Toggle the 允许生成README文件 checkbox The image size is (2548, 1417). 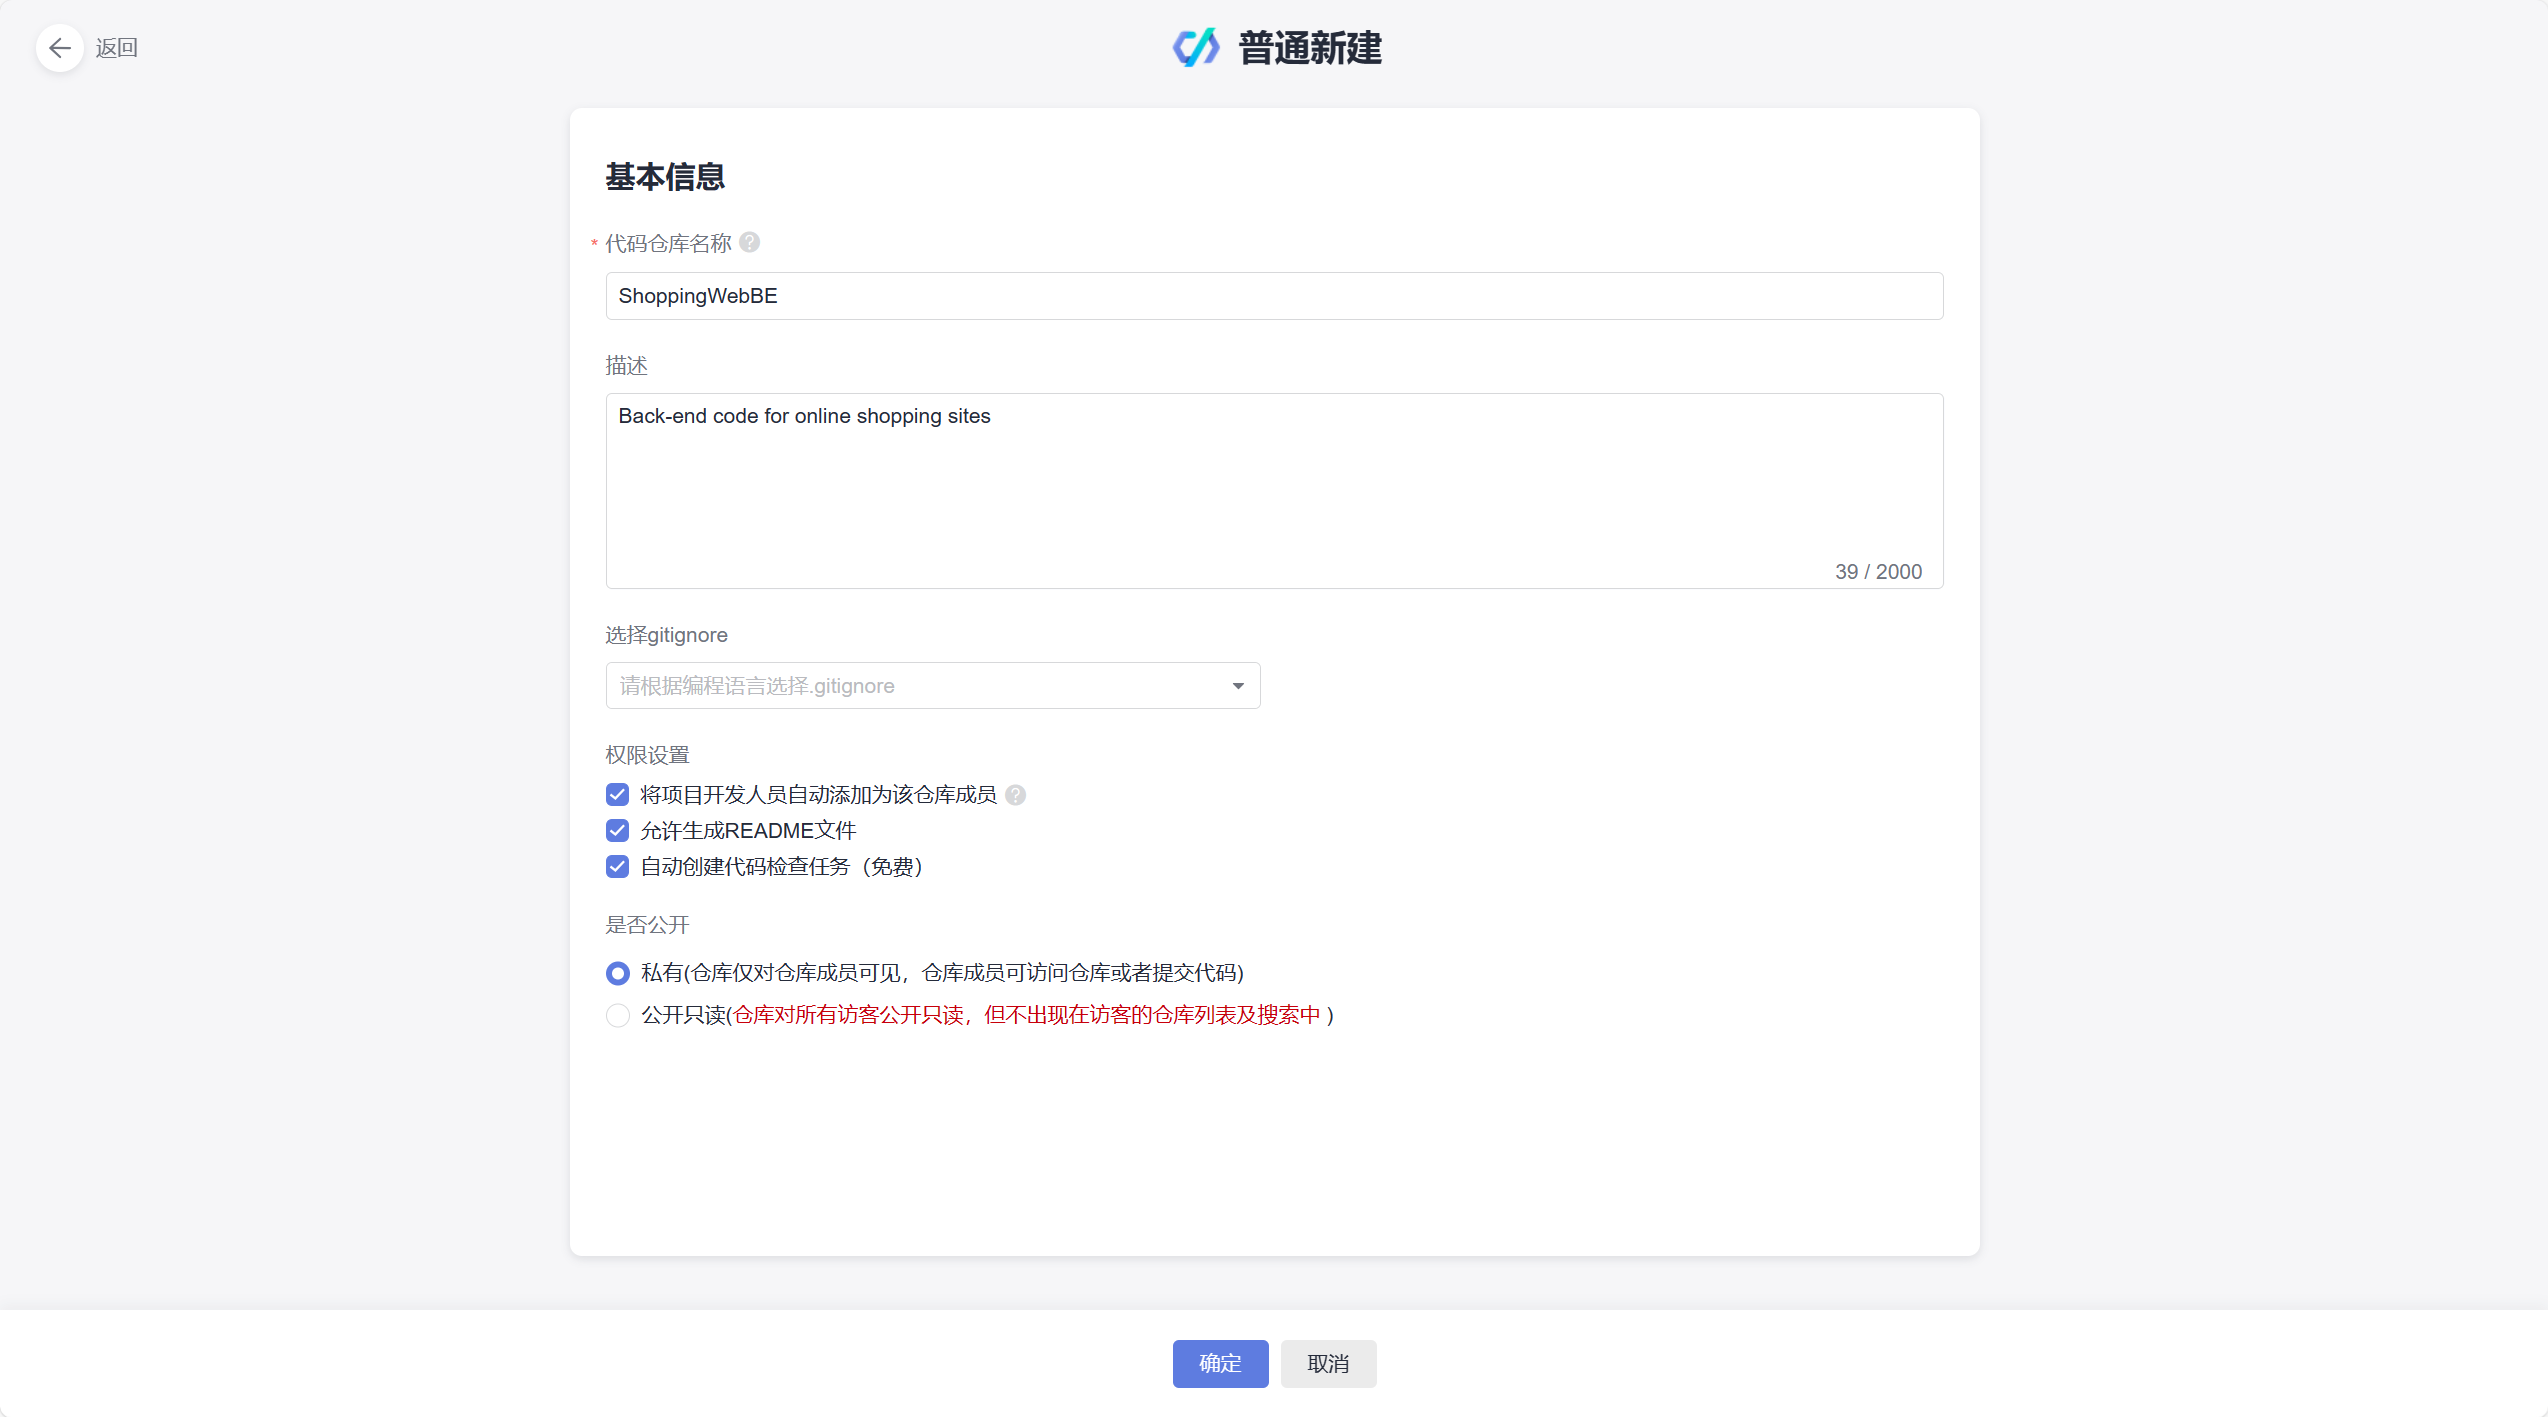[618, 831]
